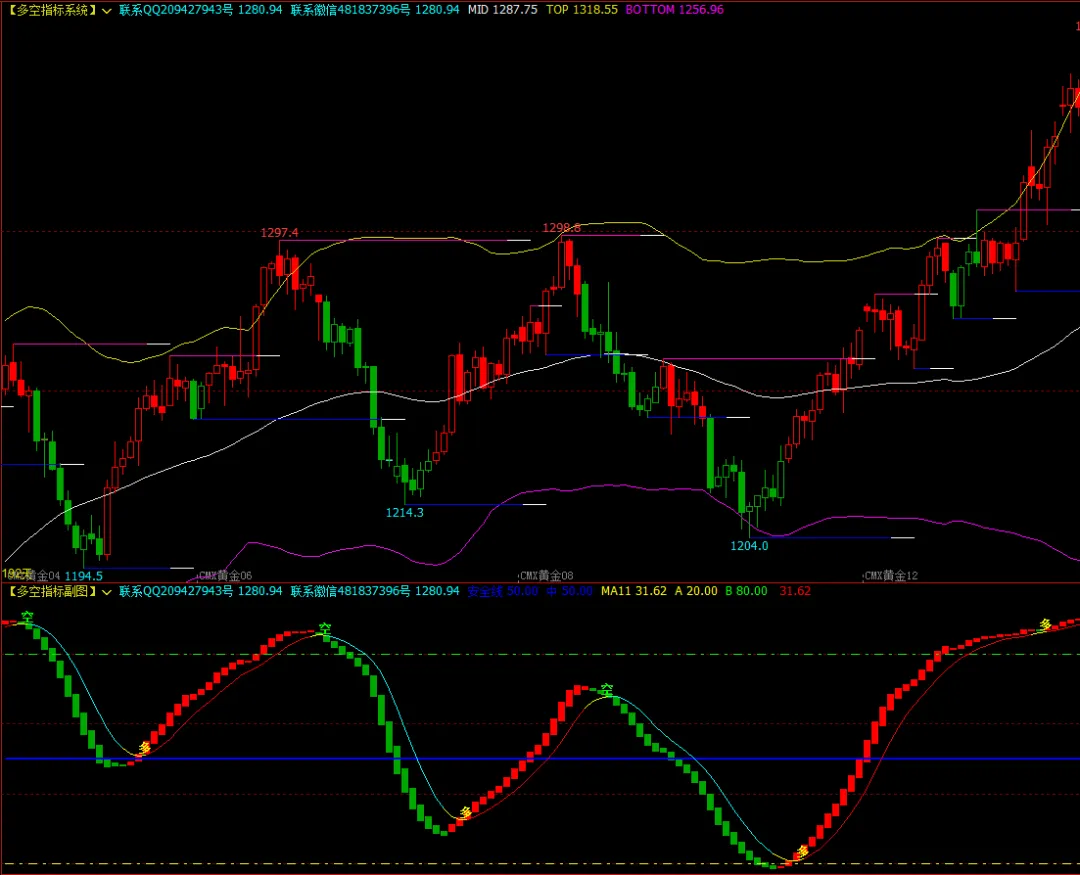Click the red 31.62 value in sub-chart header
This screenshot has height=875, width=1080.
tap(795, 591)
